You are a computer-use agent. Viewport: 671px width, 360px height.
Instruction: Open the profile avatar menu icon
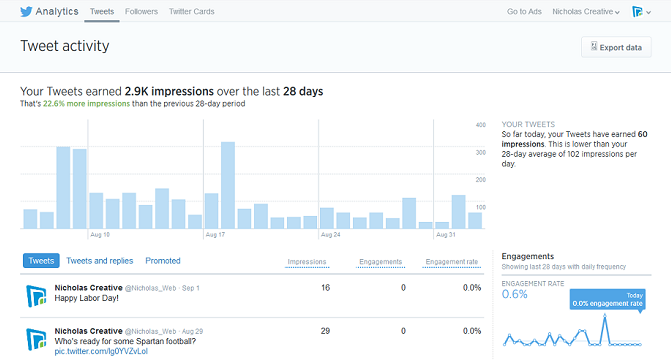637,12
